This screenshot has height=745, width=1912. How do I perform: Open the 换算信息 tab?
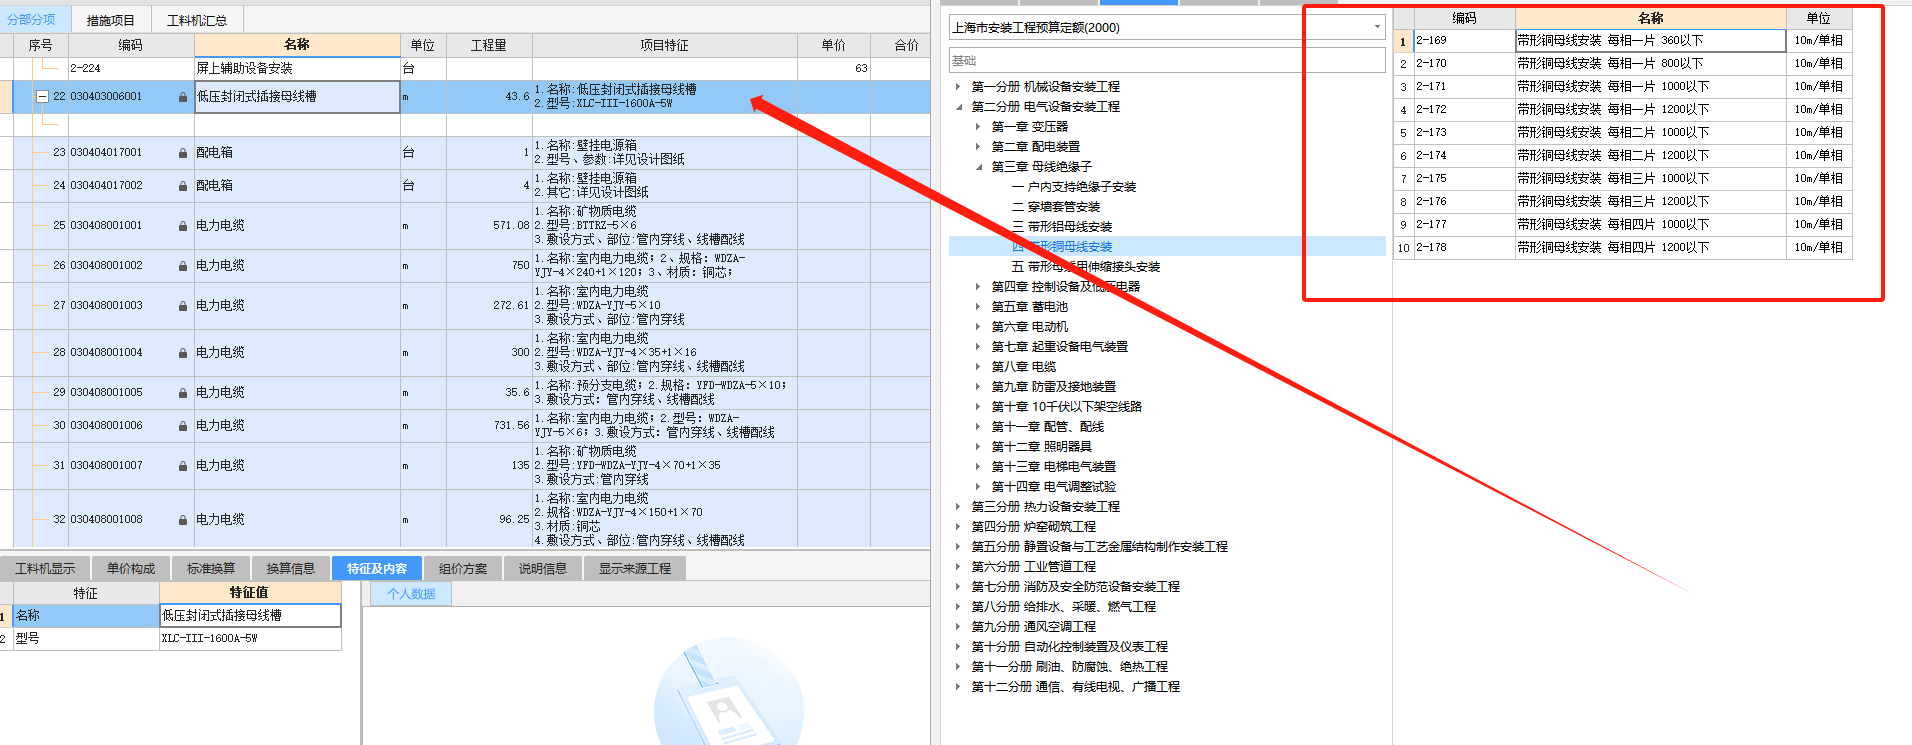[x=291, y=568]
